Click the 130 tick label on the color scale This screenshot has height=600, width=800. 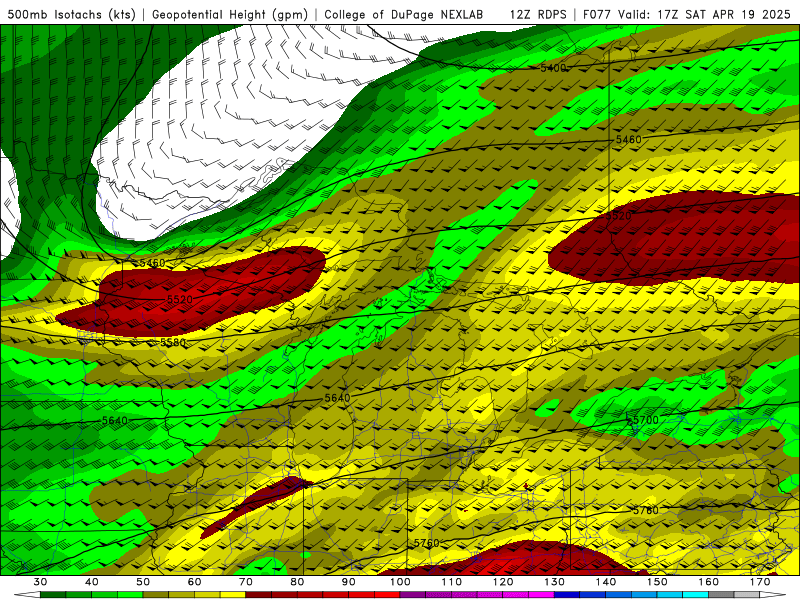pyautogui.click(x=554, y=582)
